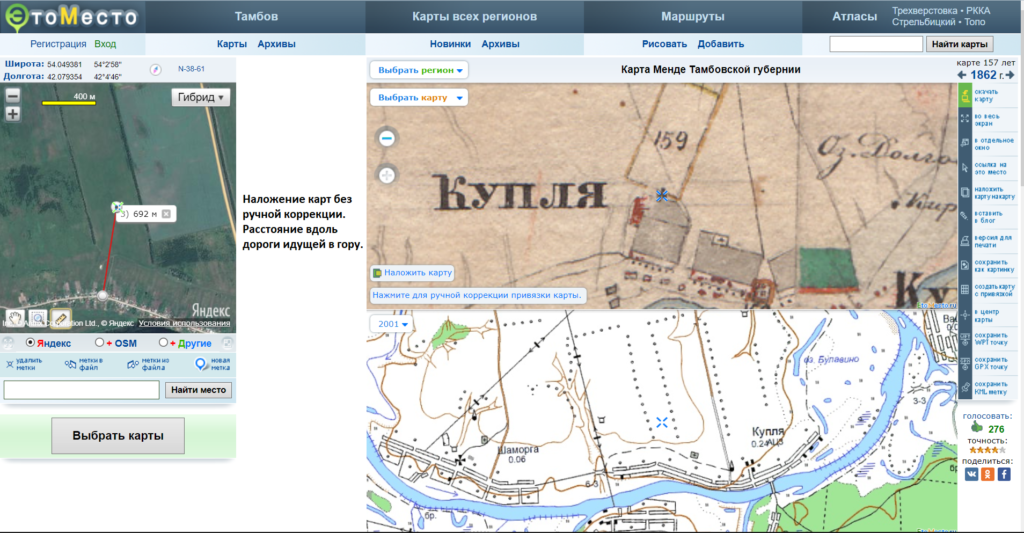The height and width of the screenshot is (533, 1024).
Task: Select the Яндекс map source radio
Action: [29, 343]
